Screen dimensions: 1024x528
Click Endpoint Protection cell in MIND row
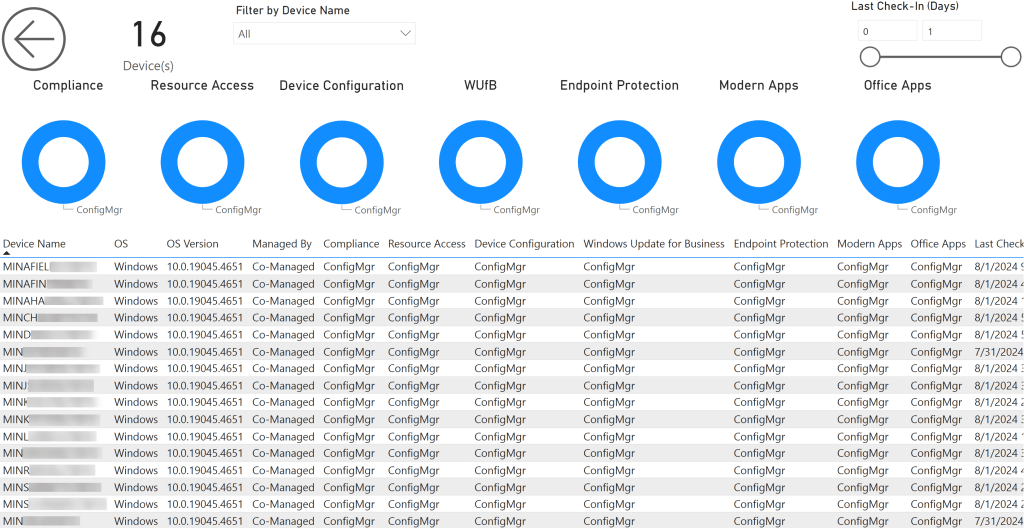(760, 335)
